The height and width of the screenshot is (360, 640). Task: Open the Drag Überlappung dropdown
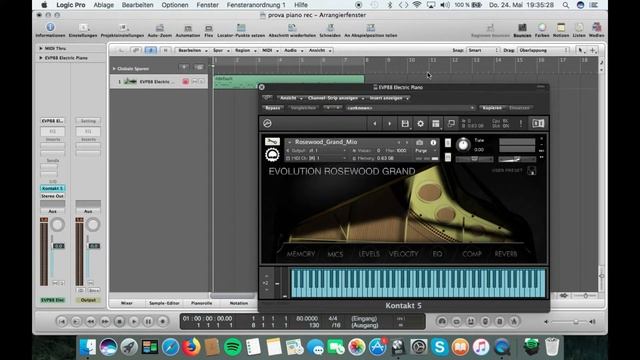[x=543, y=50]
